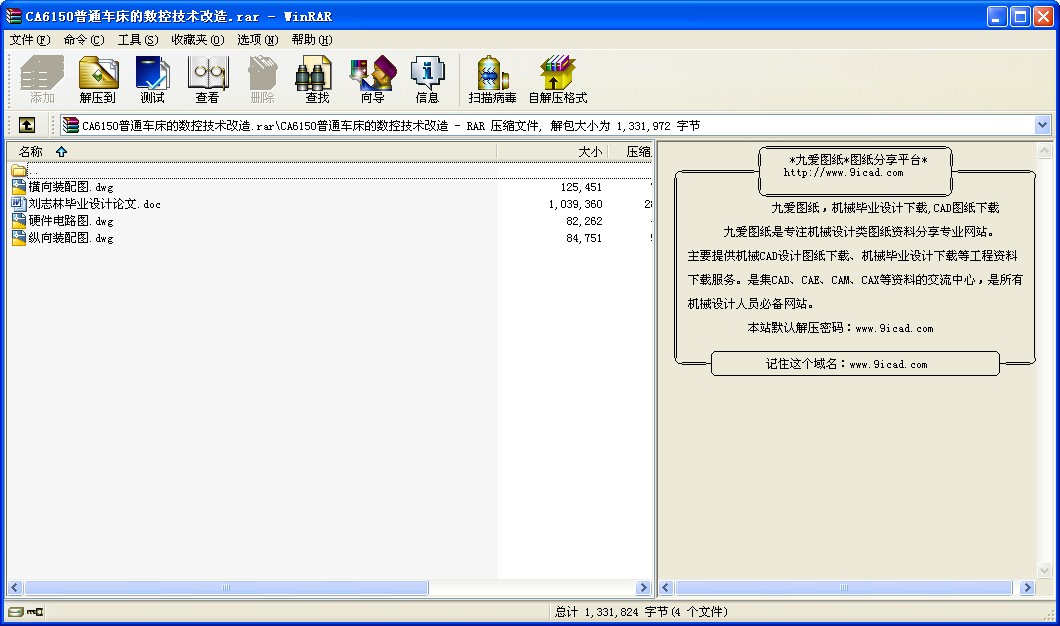Click the 记住这个域名 line in comment
This screenshot has width=1060, height=626.
(x=846, y=364)
